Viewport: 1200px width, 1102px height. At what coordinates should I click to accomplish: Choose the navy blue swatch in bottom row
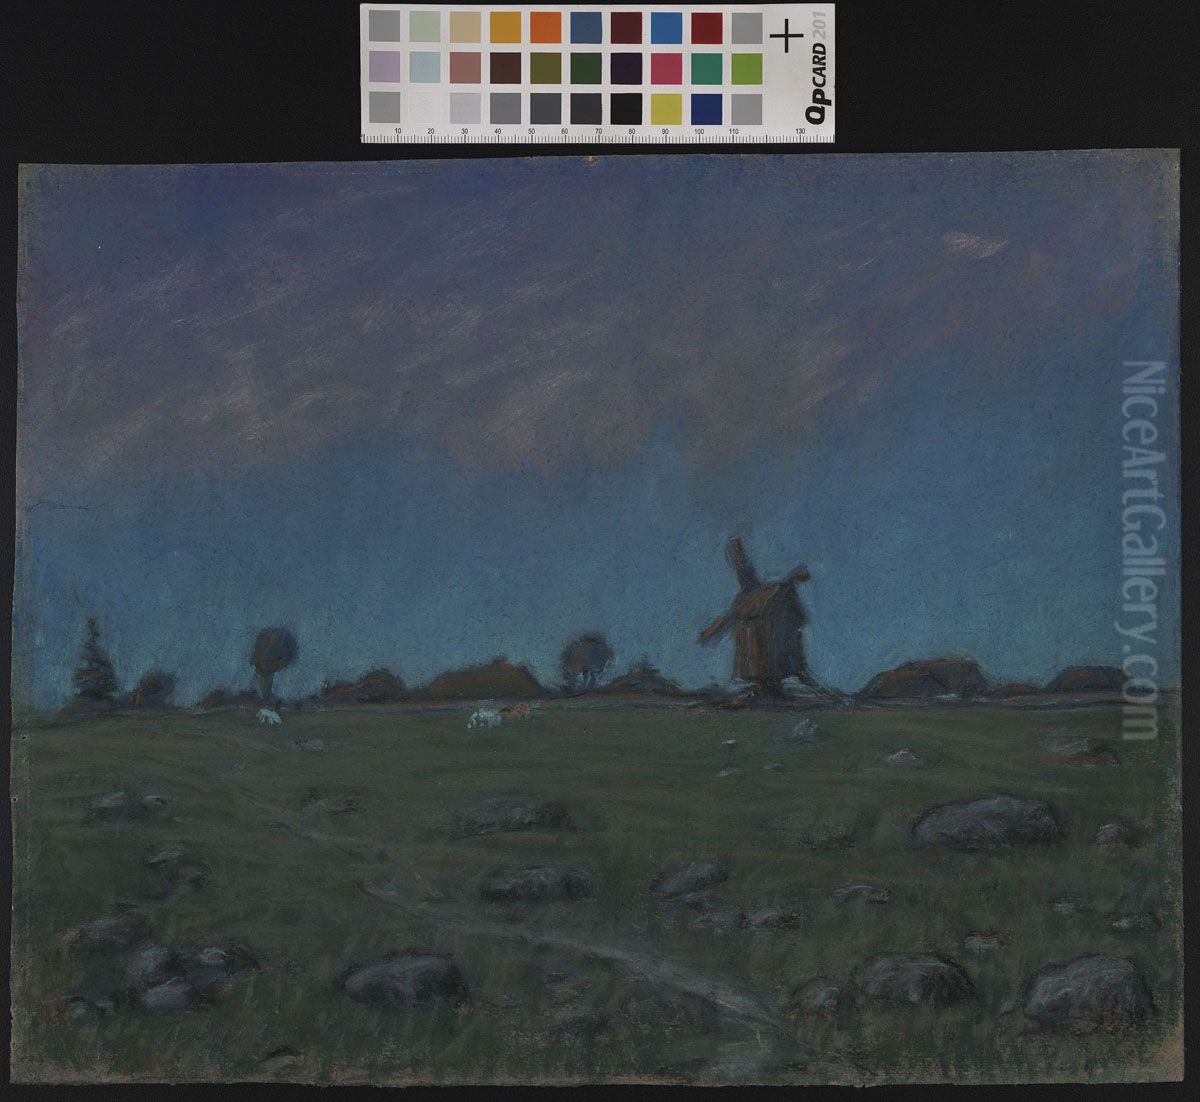coord(706,107)
